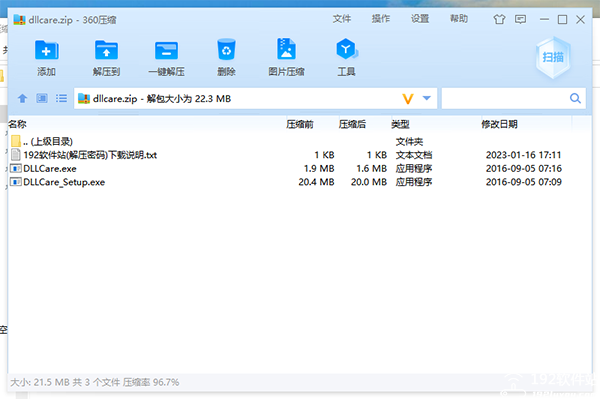Sort by 压缩前 column header

[300, 124]
